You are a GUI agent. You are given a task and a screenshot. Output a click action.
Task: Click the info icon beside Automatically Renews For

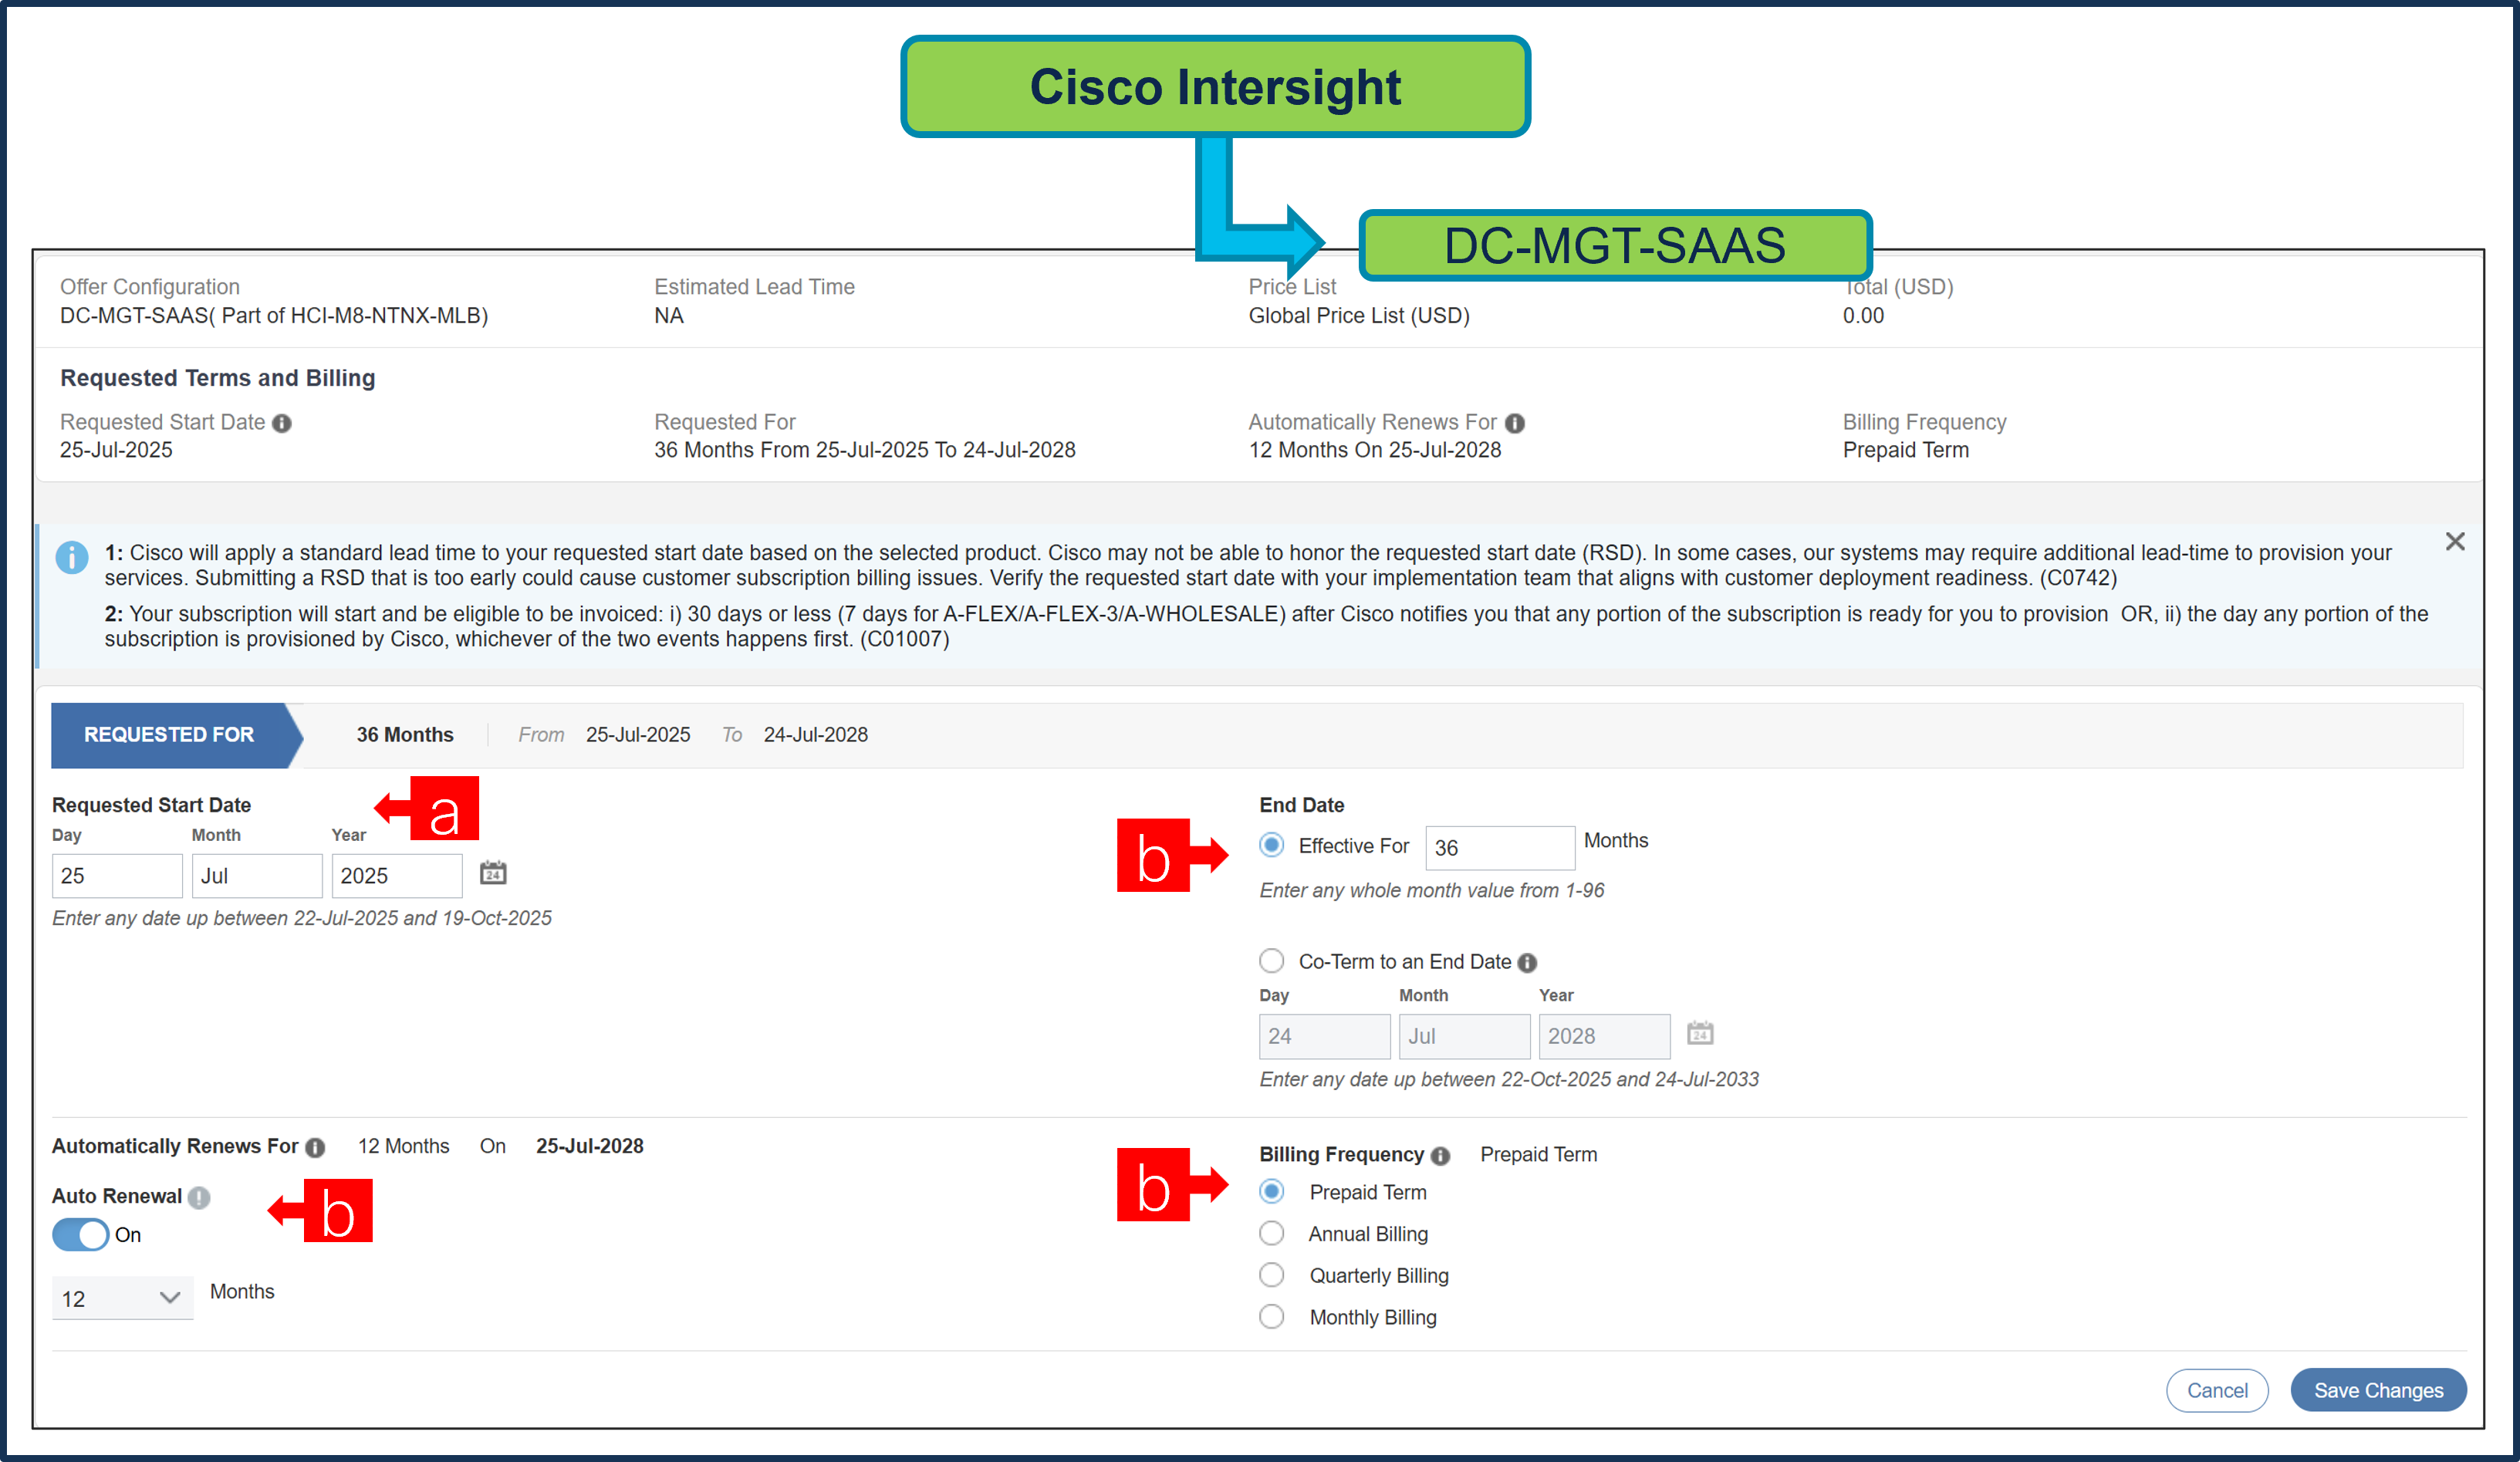tap(1516, 423)
